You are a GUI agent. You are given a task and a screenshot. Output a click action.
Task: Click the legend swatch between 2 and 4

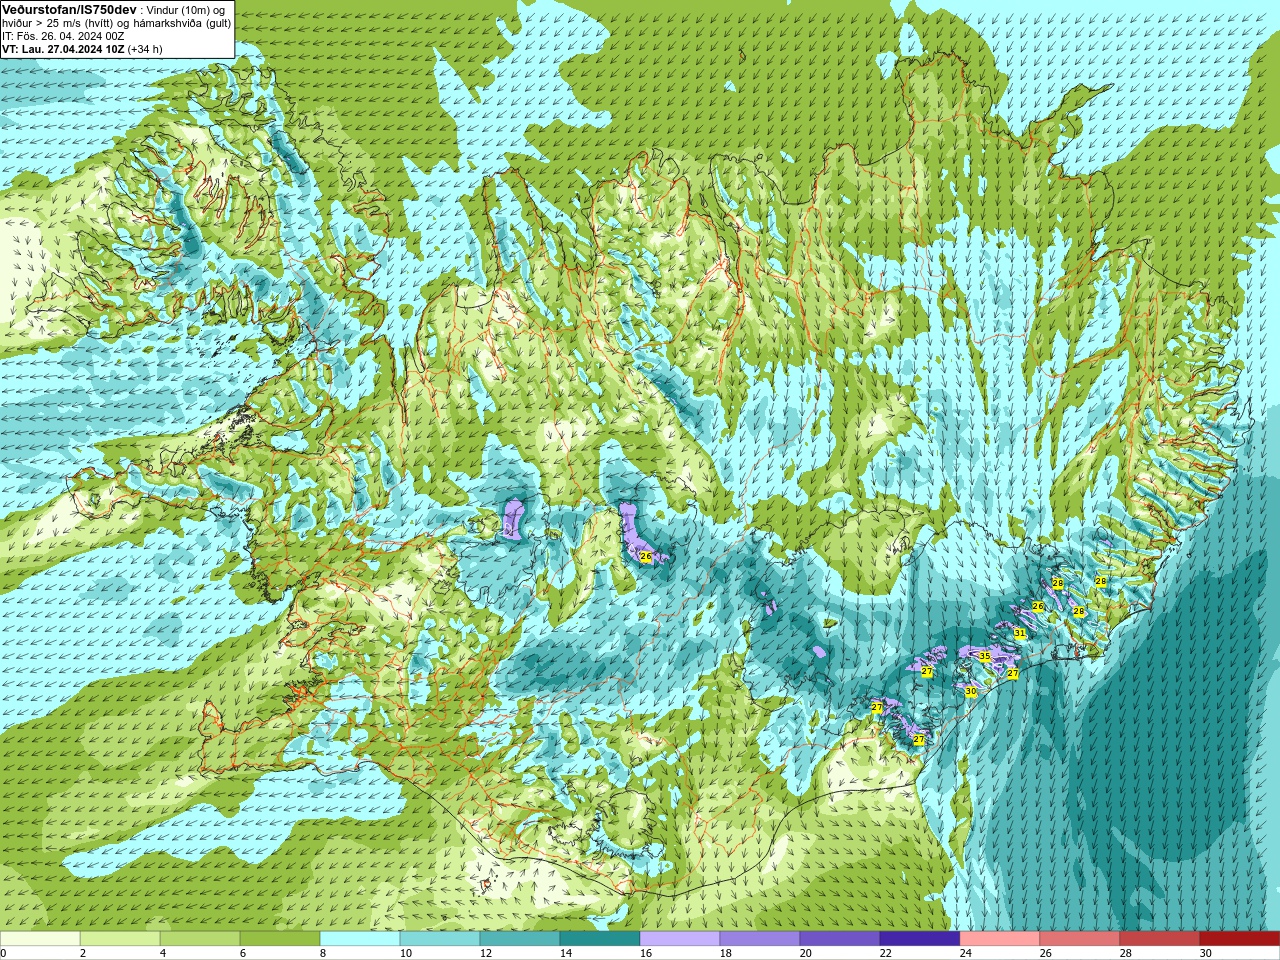(x=120, y=939)
